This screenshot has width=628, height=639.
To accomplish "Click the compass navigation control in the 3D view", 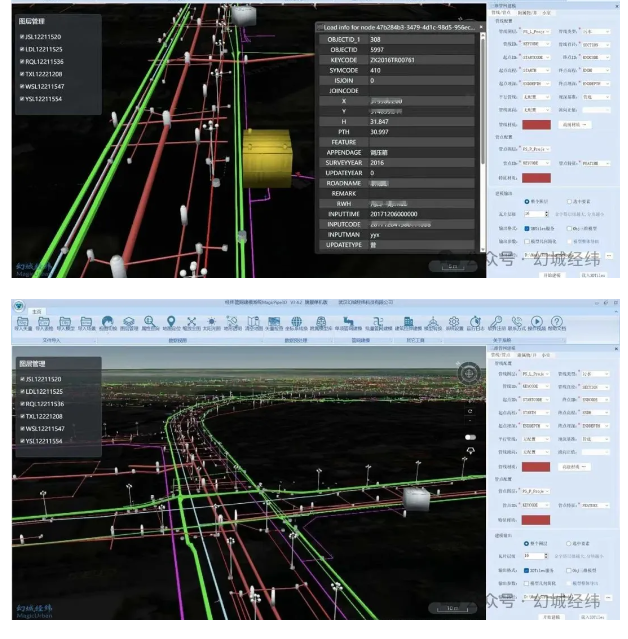I will click(468, 373).
